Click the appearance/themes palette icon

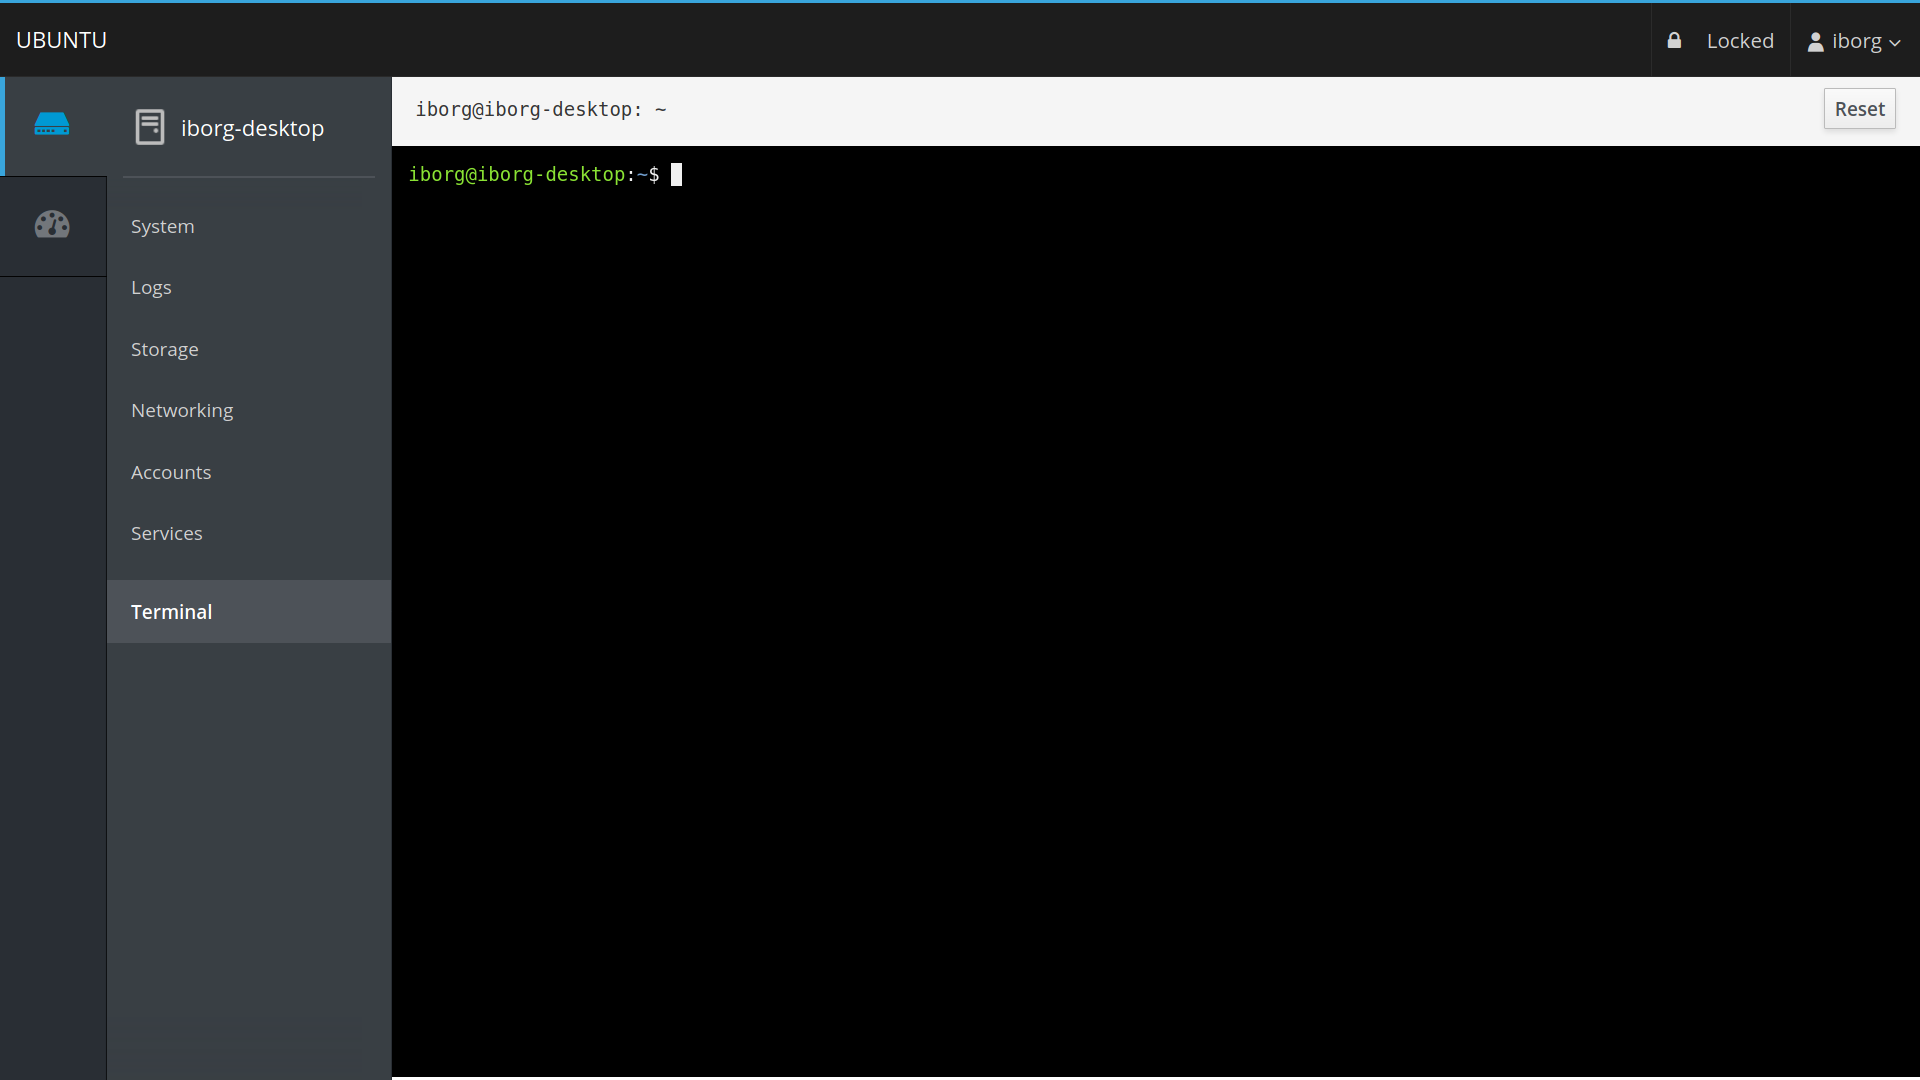pos(53,224)
